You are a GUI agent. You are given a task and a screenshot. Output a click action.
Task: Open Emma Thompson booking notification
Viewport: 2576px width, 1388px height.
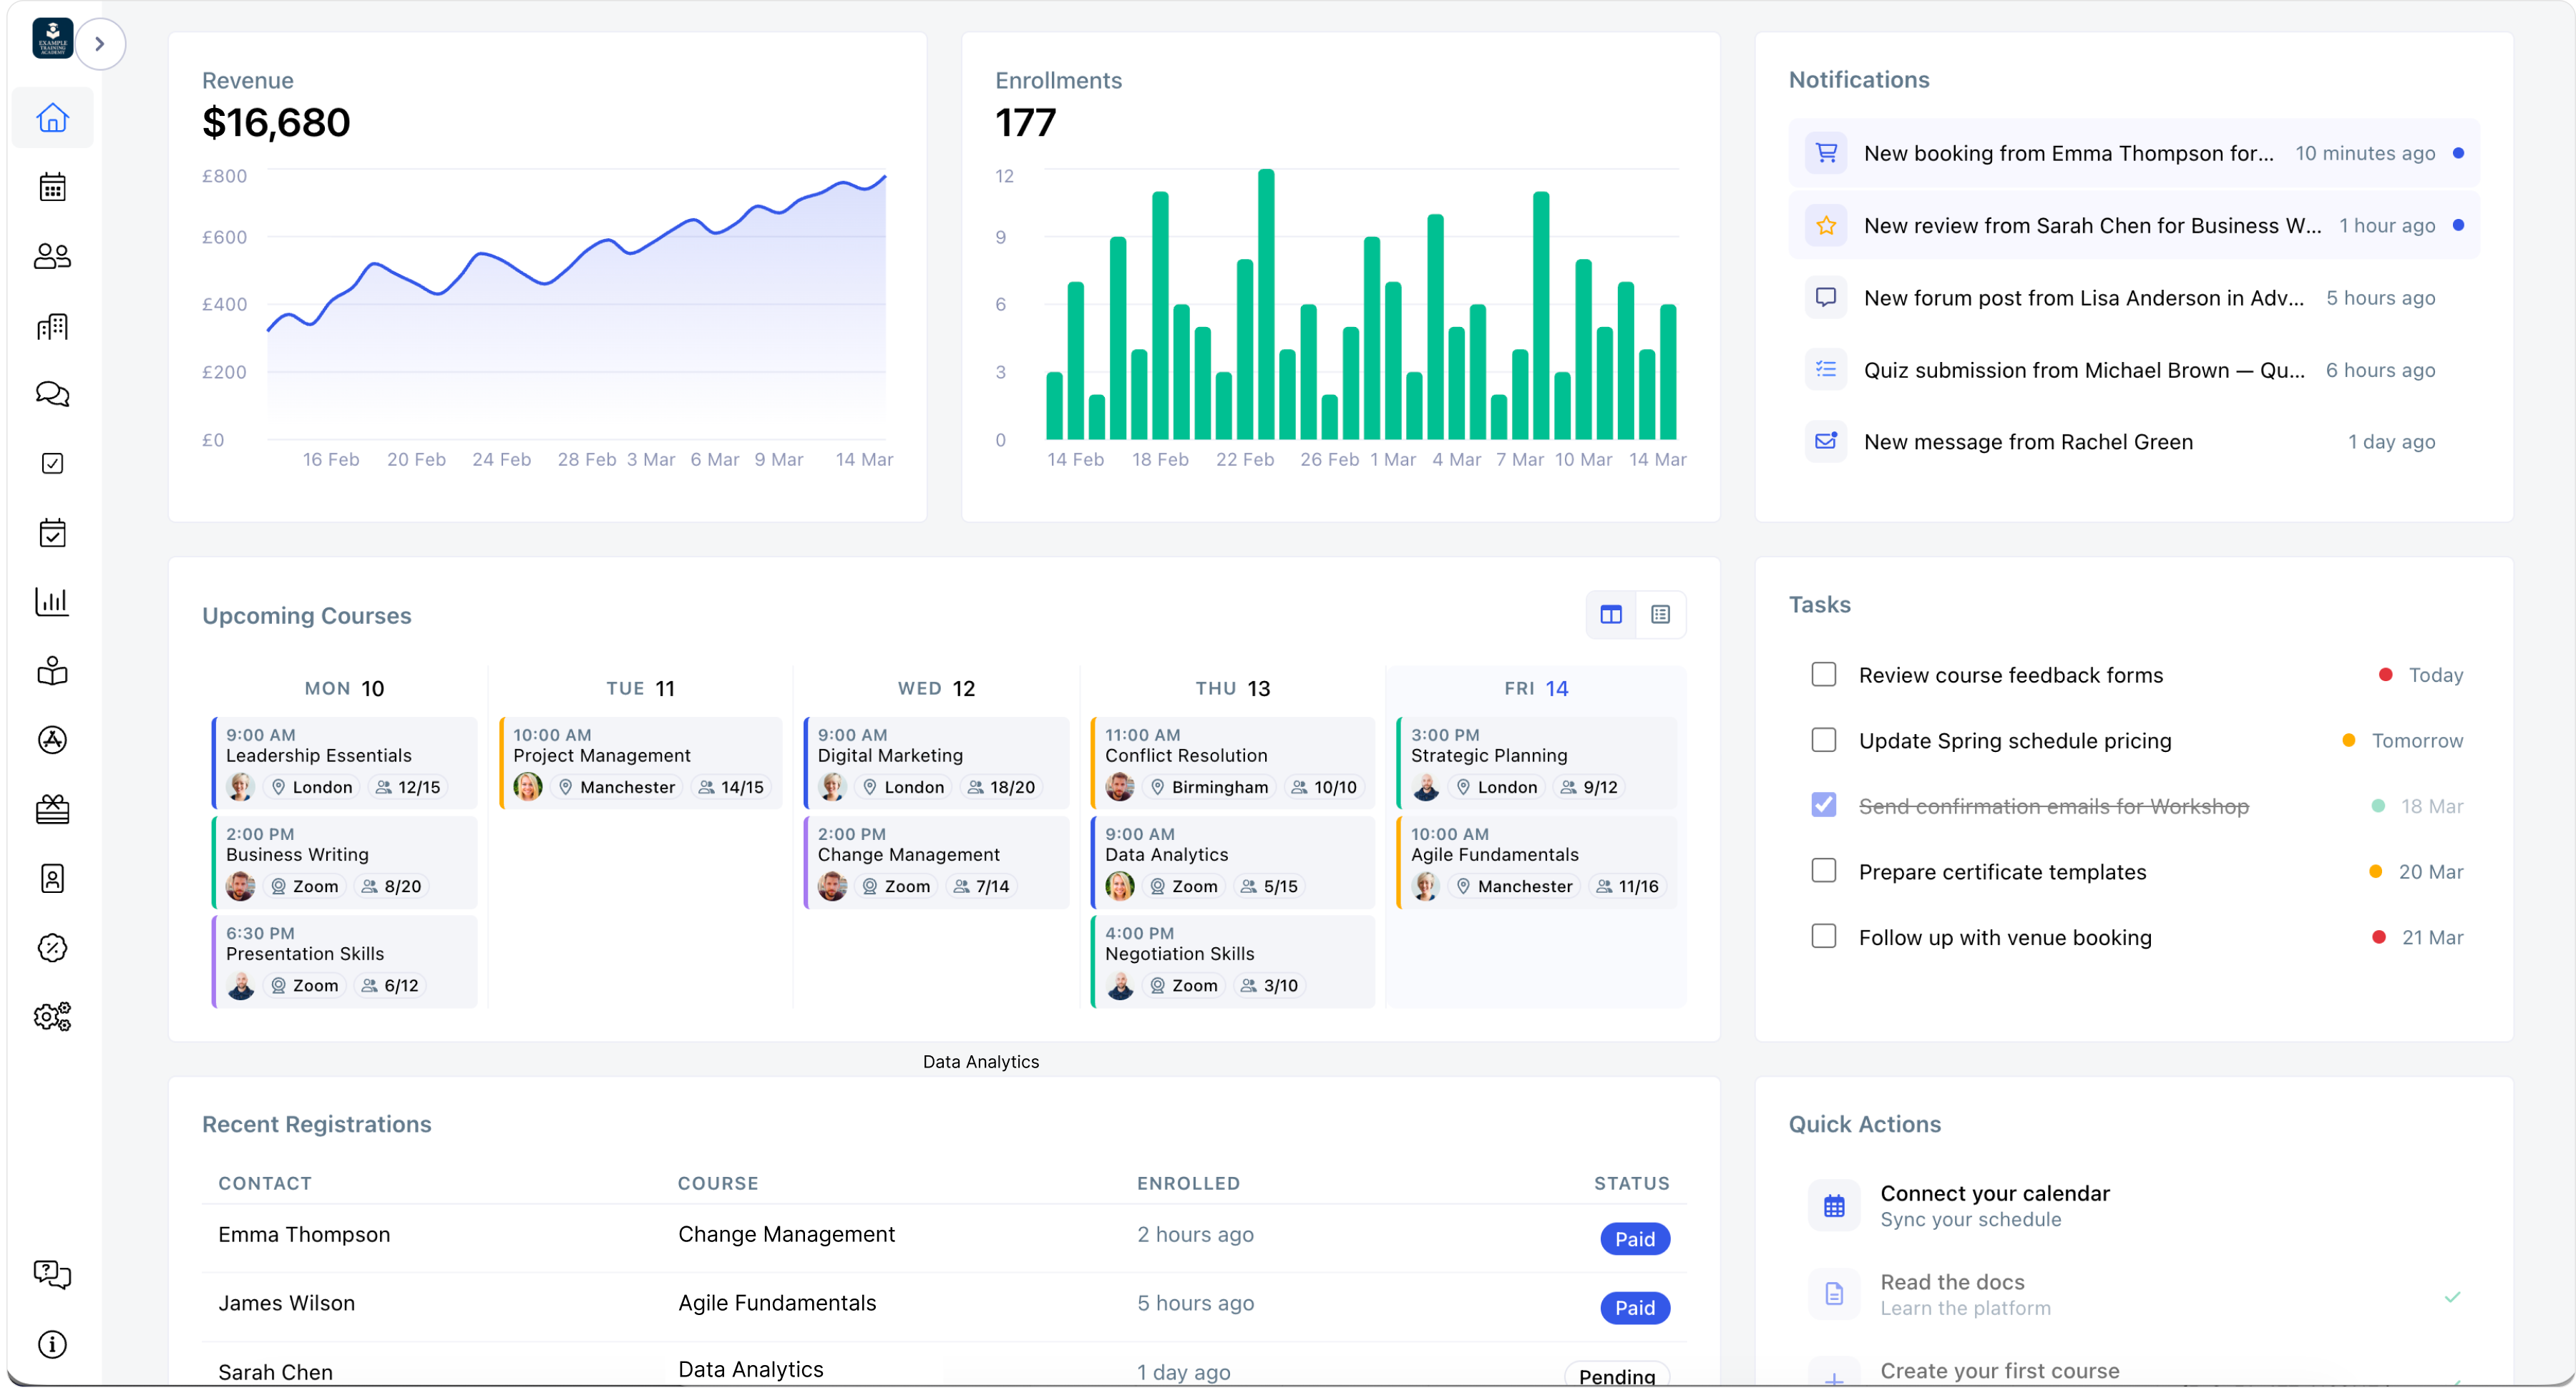(2068, 153)
